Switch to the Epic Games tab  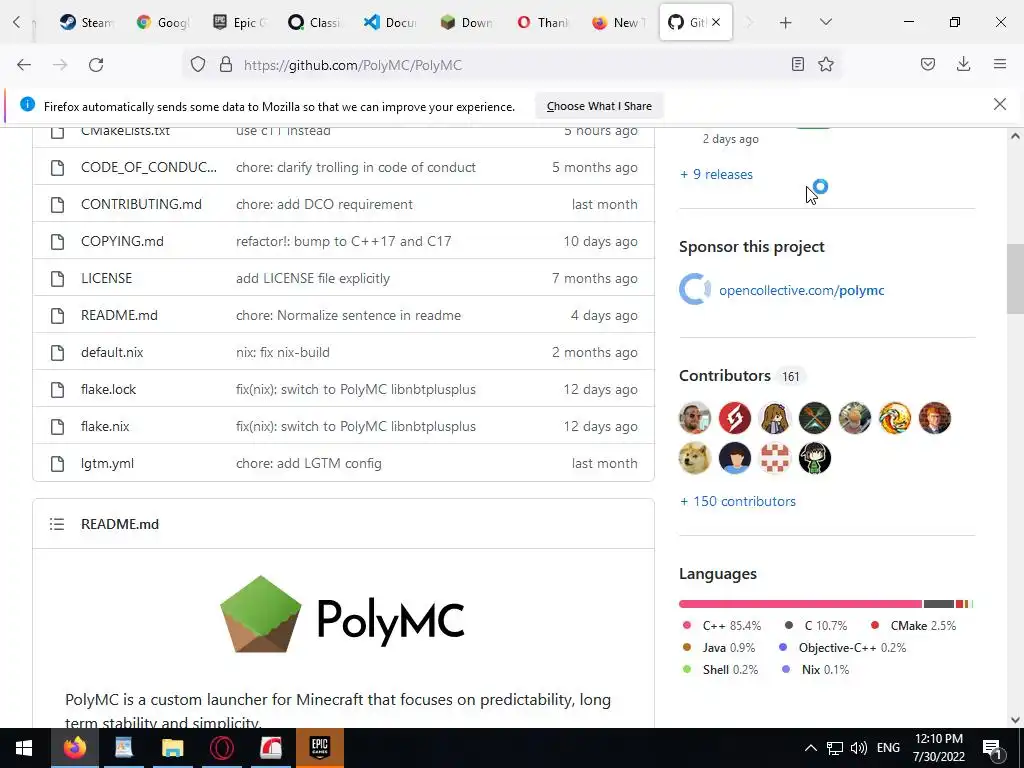238,22
